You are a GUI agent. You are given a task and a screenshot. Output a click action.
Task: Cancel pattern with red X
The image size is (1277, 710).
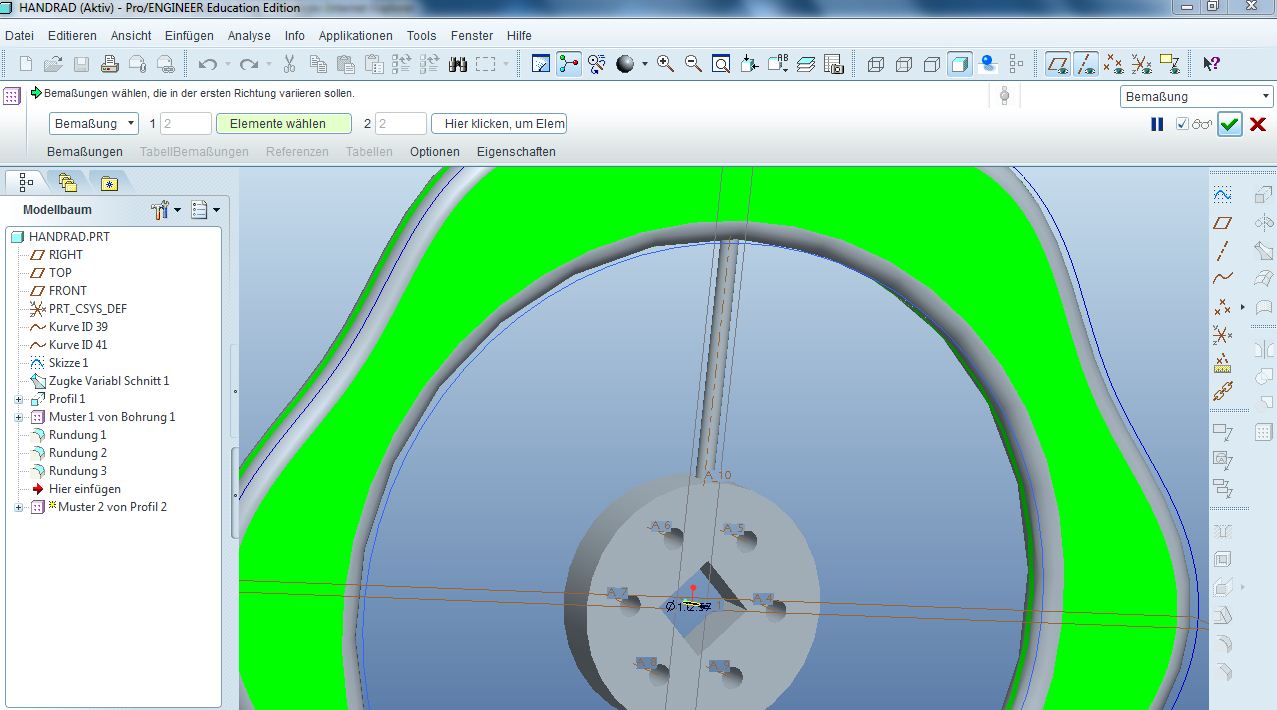point(1258,124)
